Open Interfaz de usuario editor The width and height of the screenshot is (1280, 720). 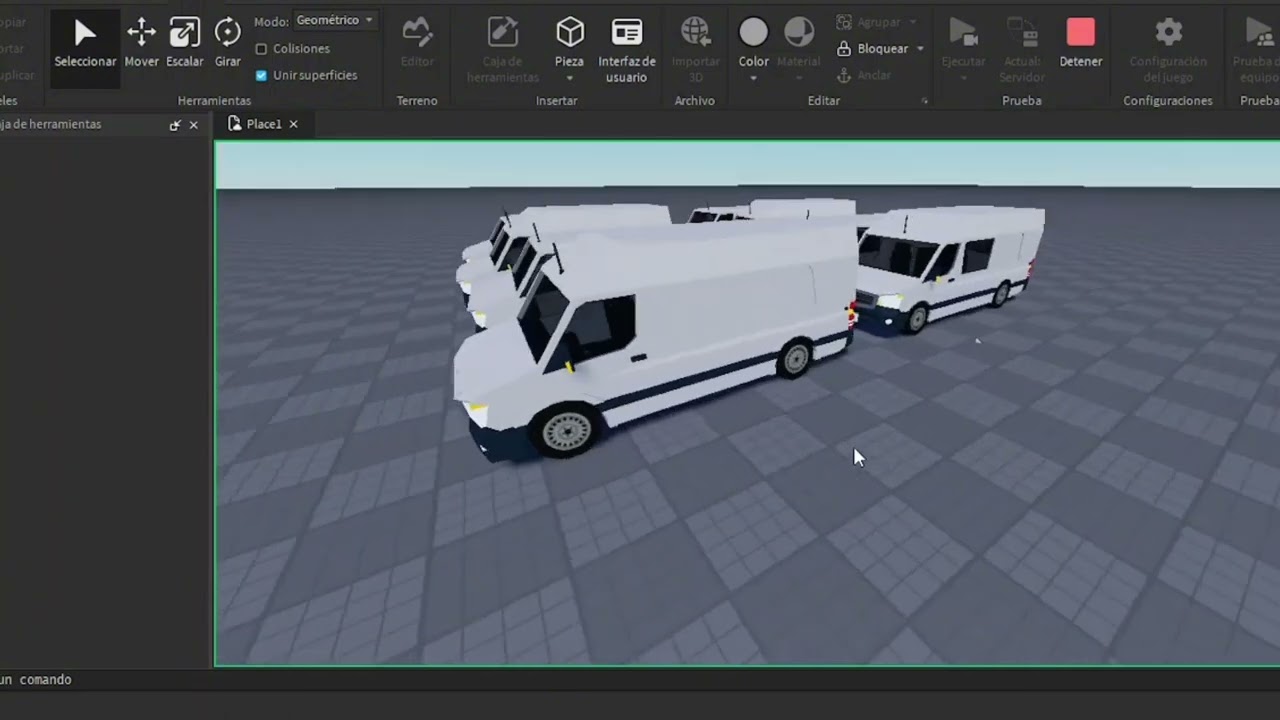(x=626, y=50)
